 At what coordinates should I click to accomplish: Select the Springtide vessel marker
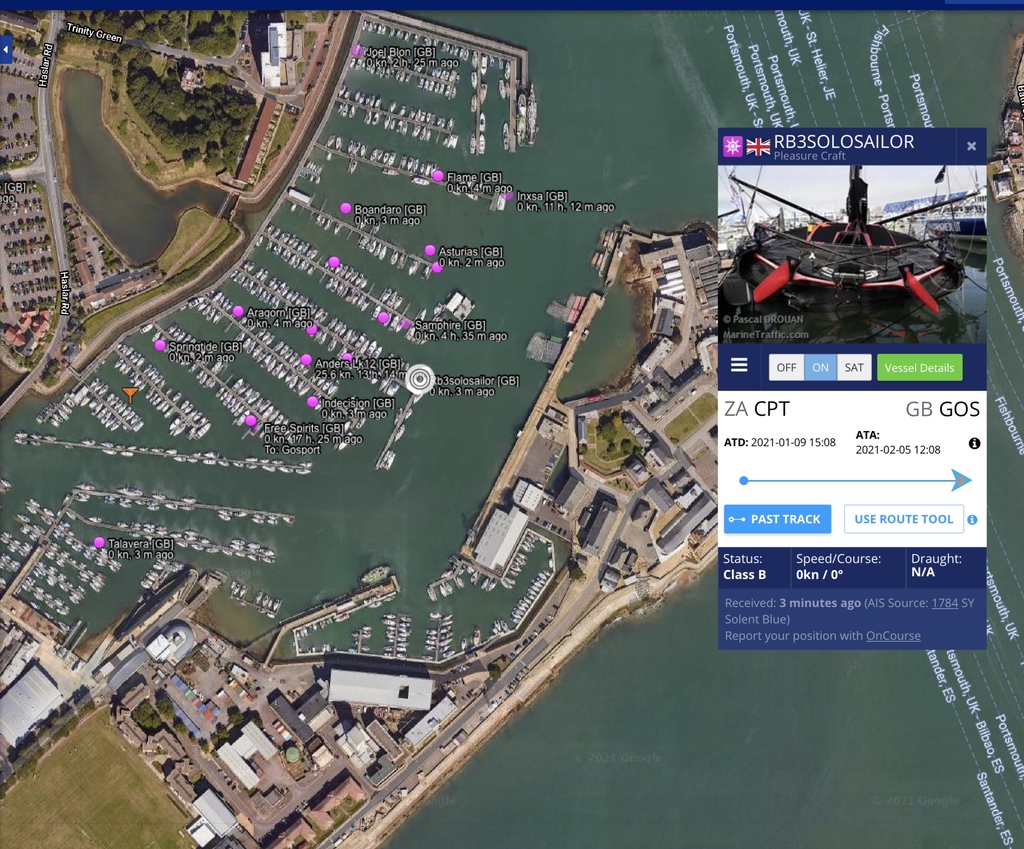tap(160, 345)
